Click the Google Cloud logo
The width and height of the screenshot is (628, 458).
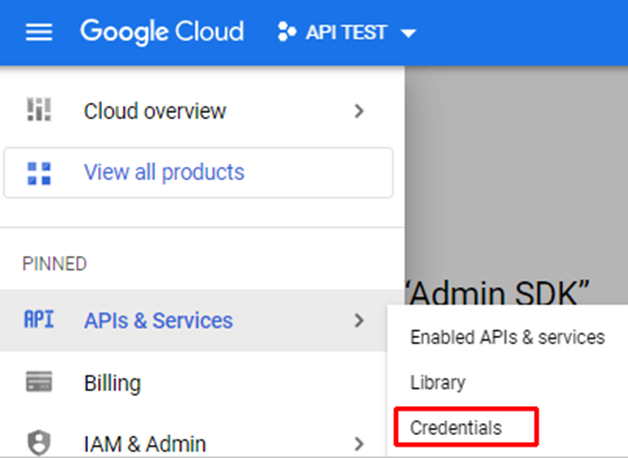(162, 32)
